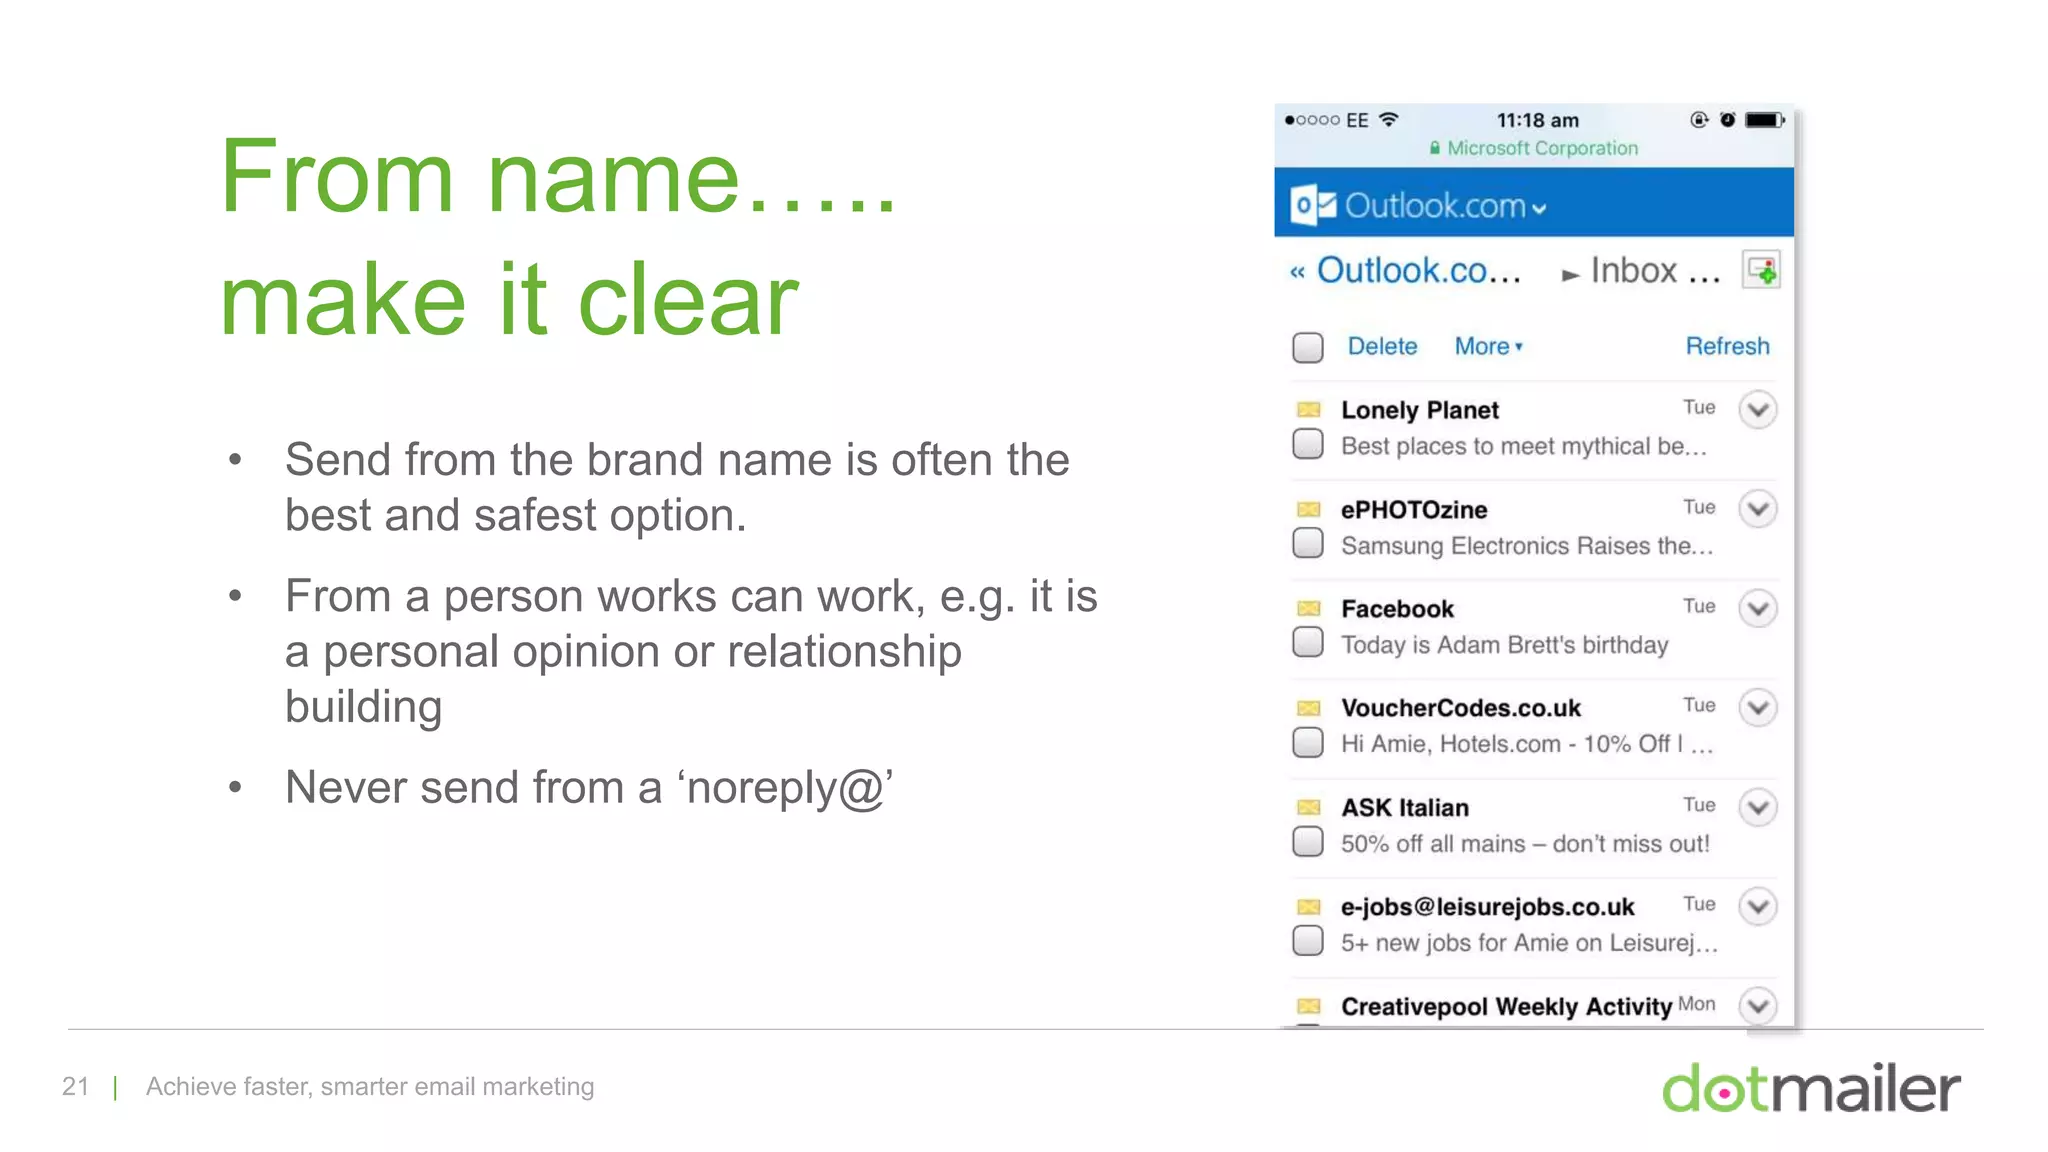Click the Outlook logo icon in blue header
This screenshot has height=1152, width=2048.
1313,205
